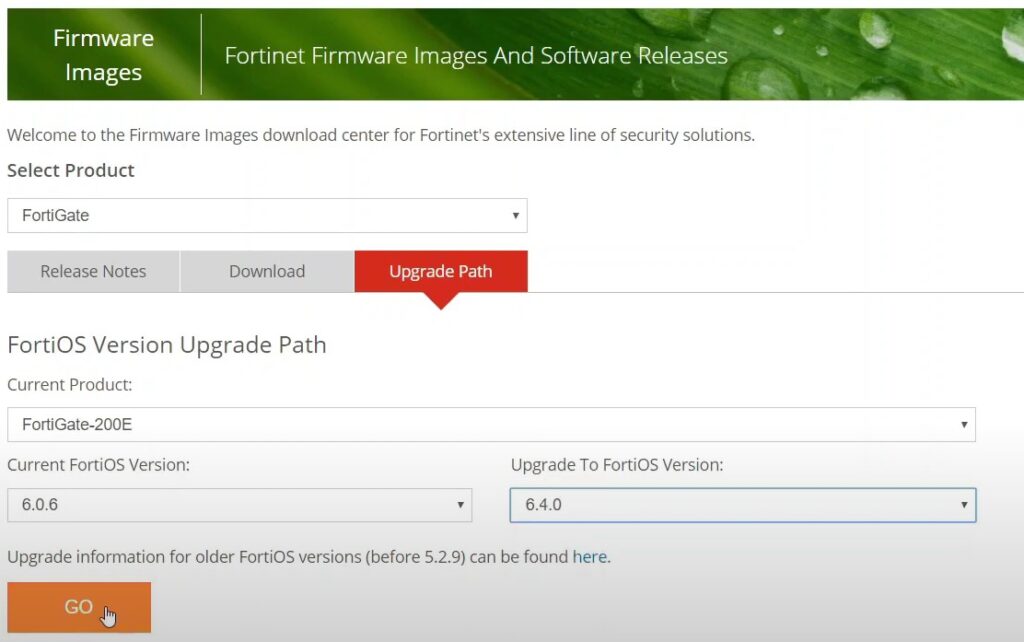Click the 'Select Product' label
1024x642 pixels.
pos(71,170)
